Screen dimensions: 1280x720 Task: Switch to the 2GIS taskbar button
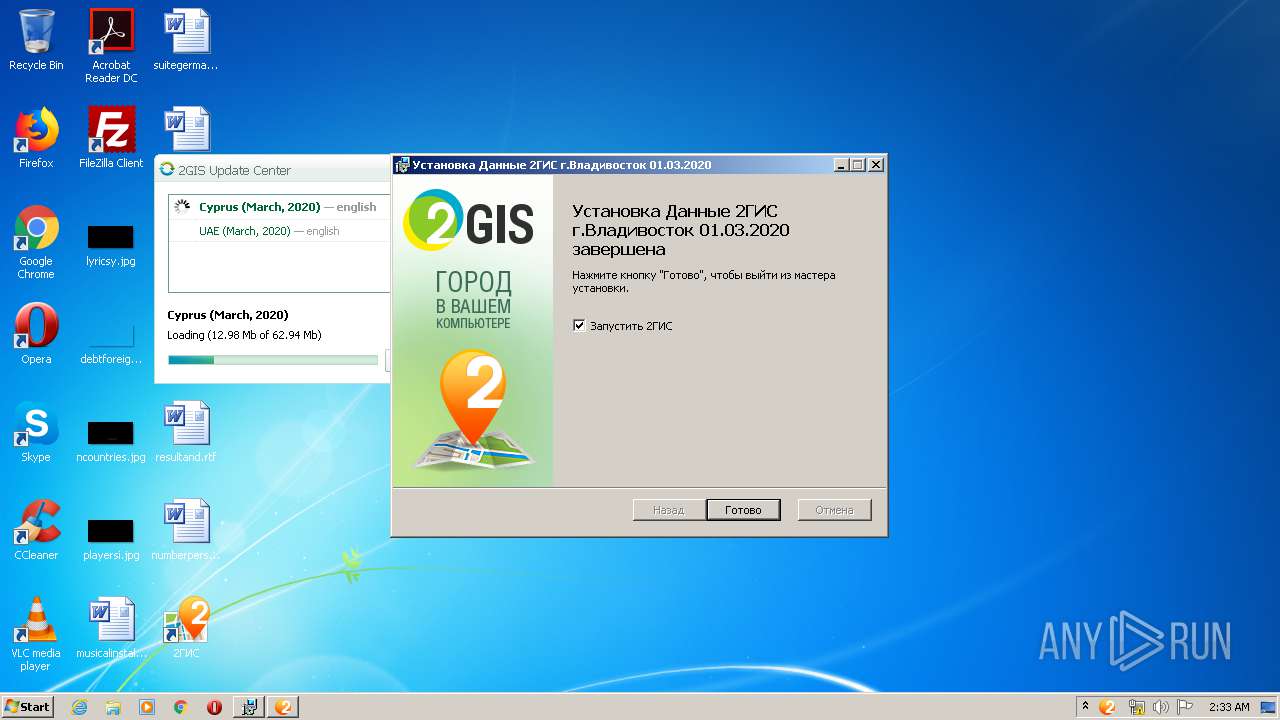284,707
